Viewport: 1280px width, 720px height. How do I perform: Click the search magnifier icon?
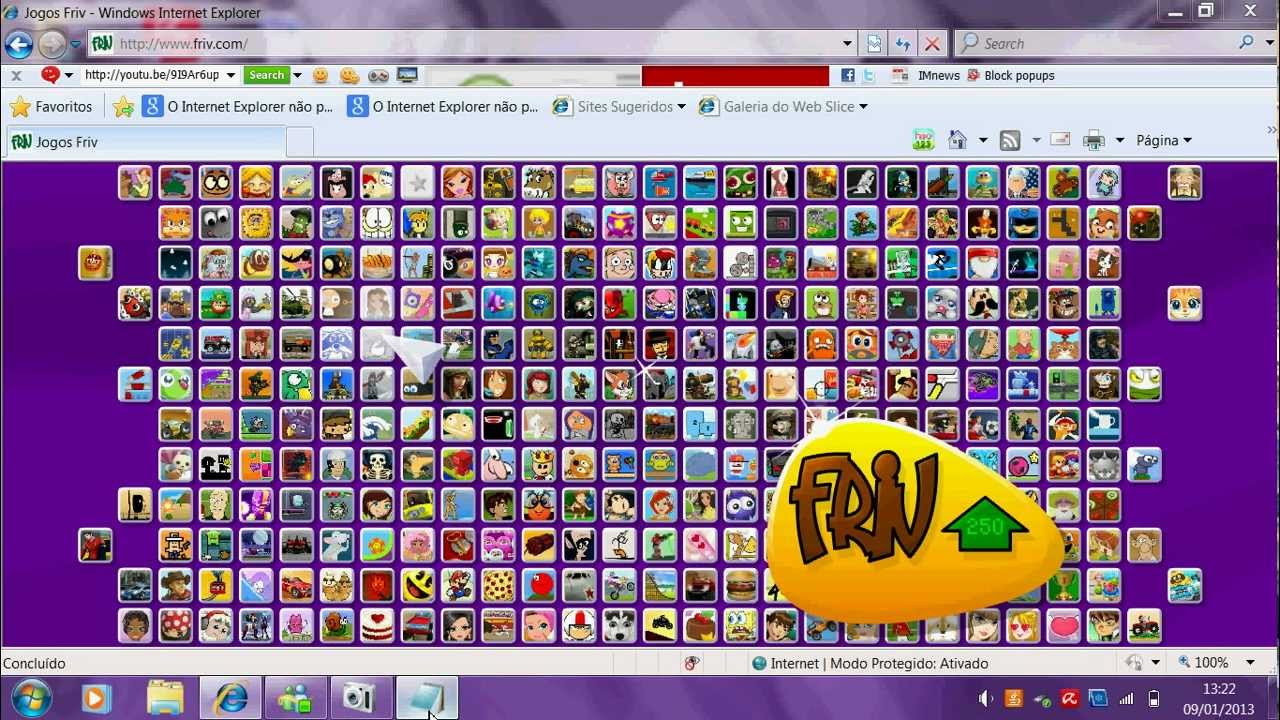(x=1246, y=43)
